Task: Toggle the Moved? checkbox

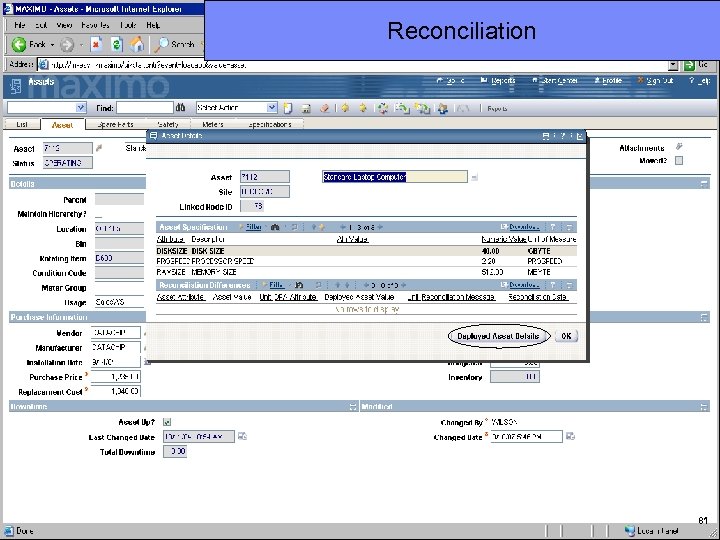Action: pos(679,161)
